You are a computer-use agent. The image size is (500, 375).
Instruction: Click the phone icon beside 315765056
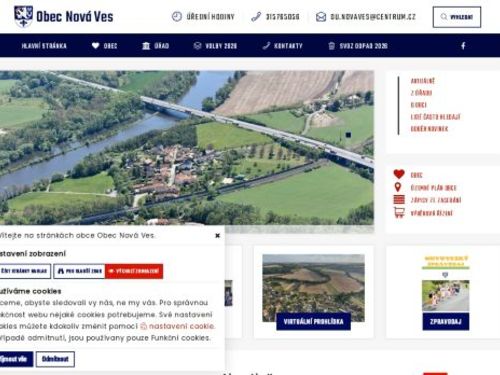tap(256, 17)
